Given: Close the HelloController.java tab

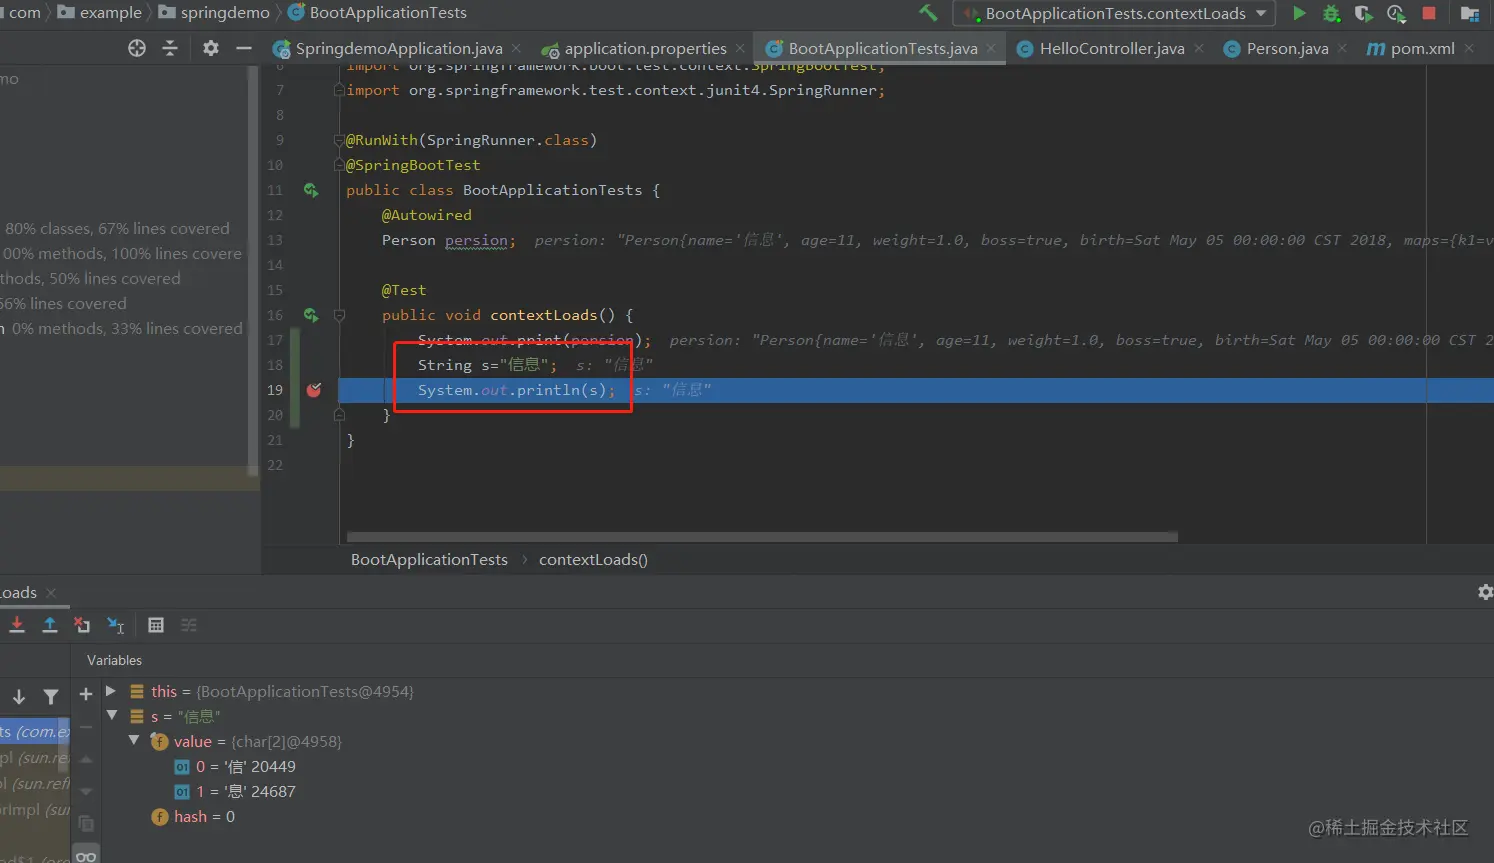Looking at the screenshot, I should 1198,48.
